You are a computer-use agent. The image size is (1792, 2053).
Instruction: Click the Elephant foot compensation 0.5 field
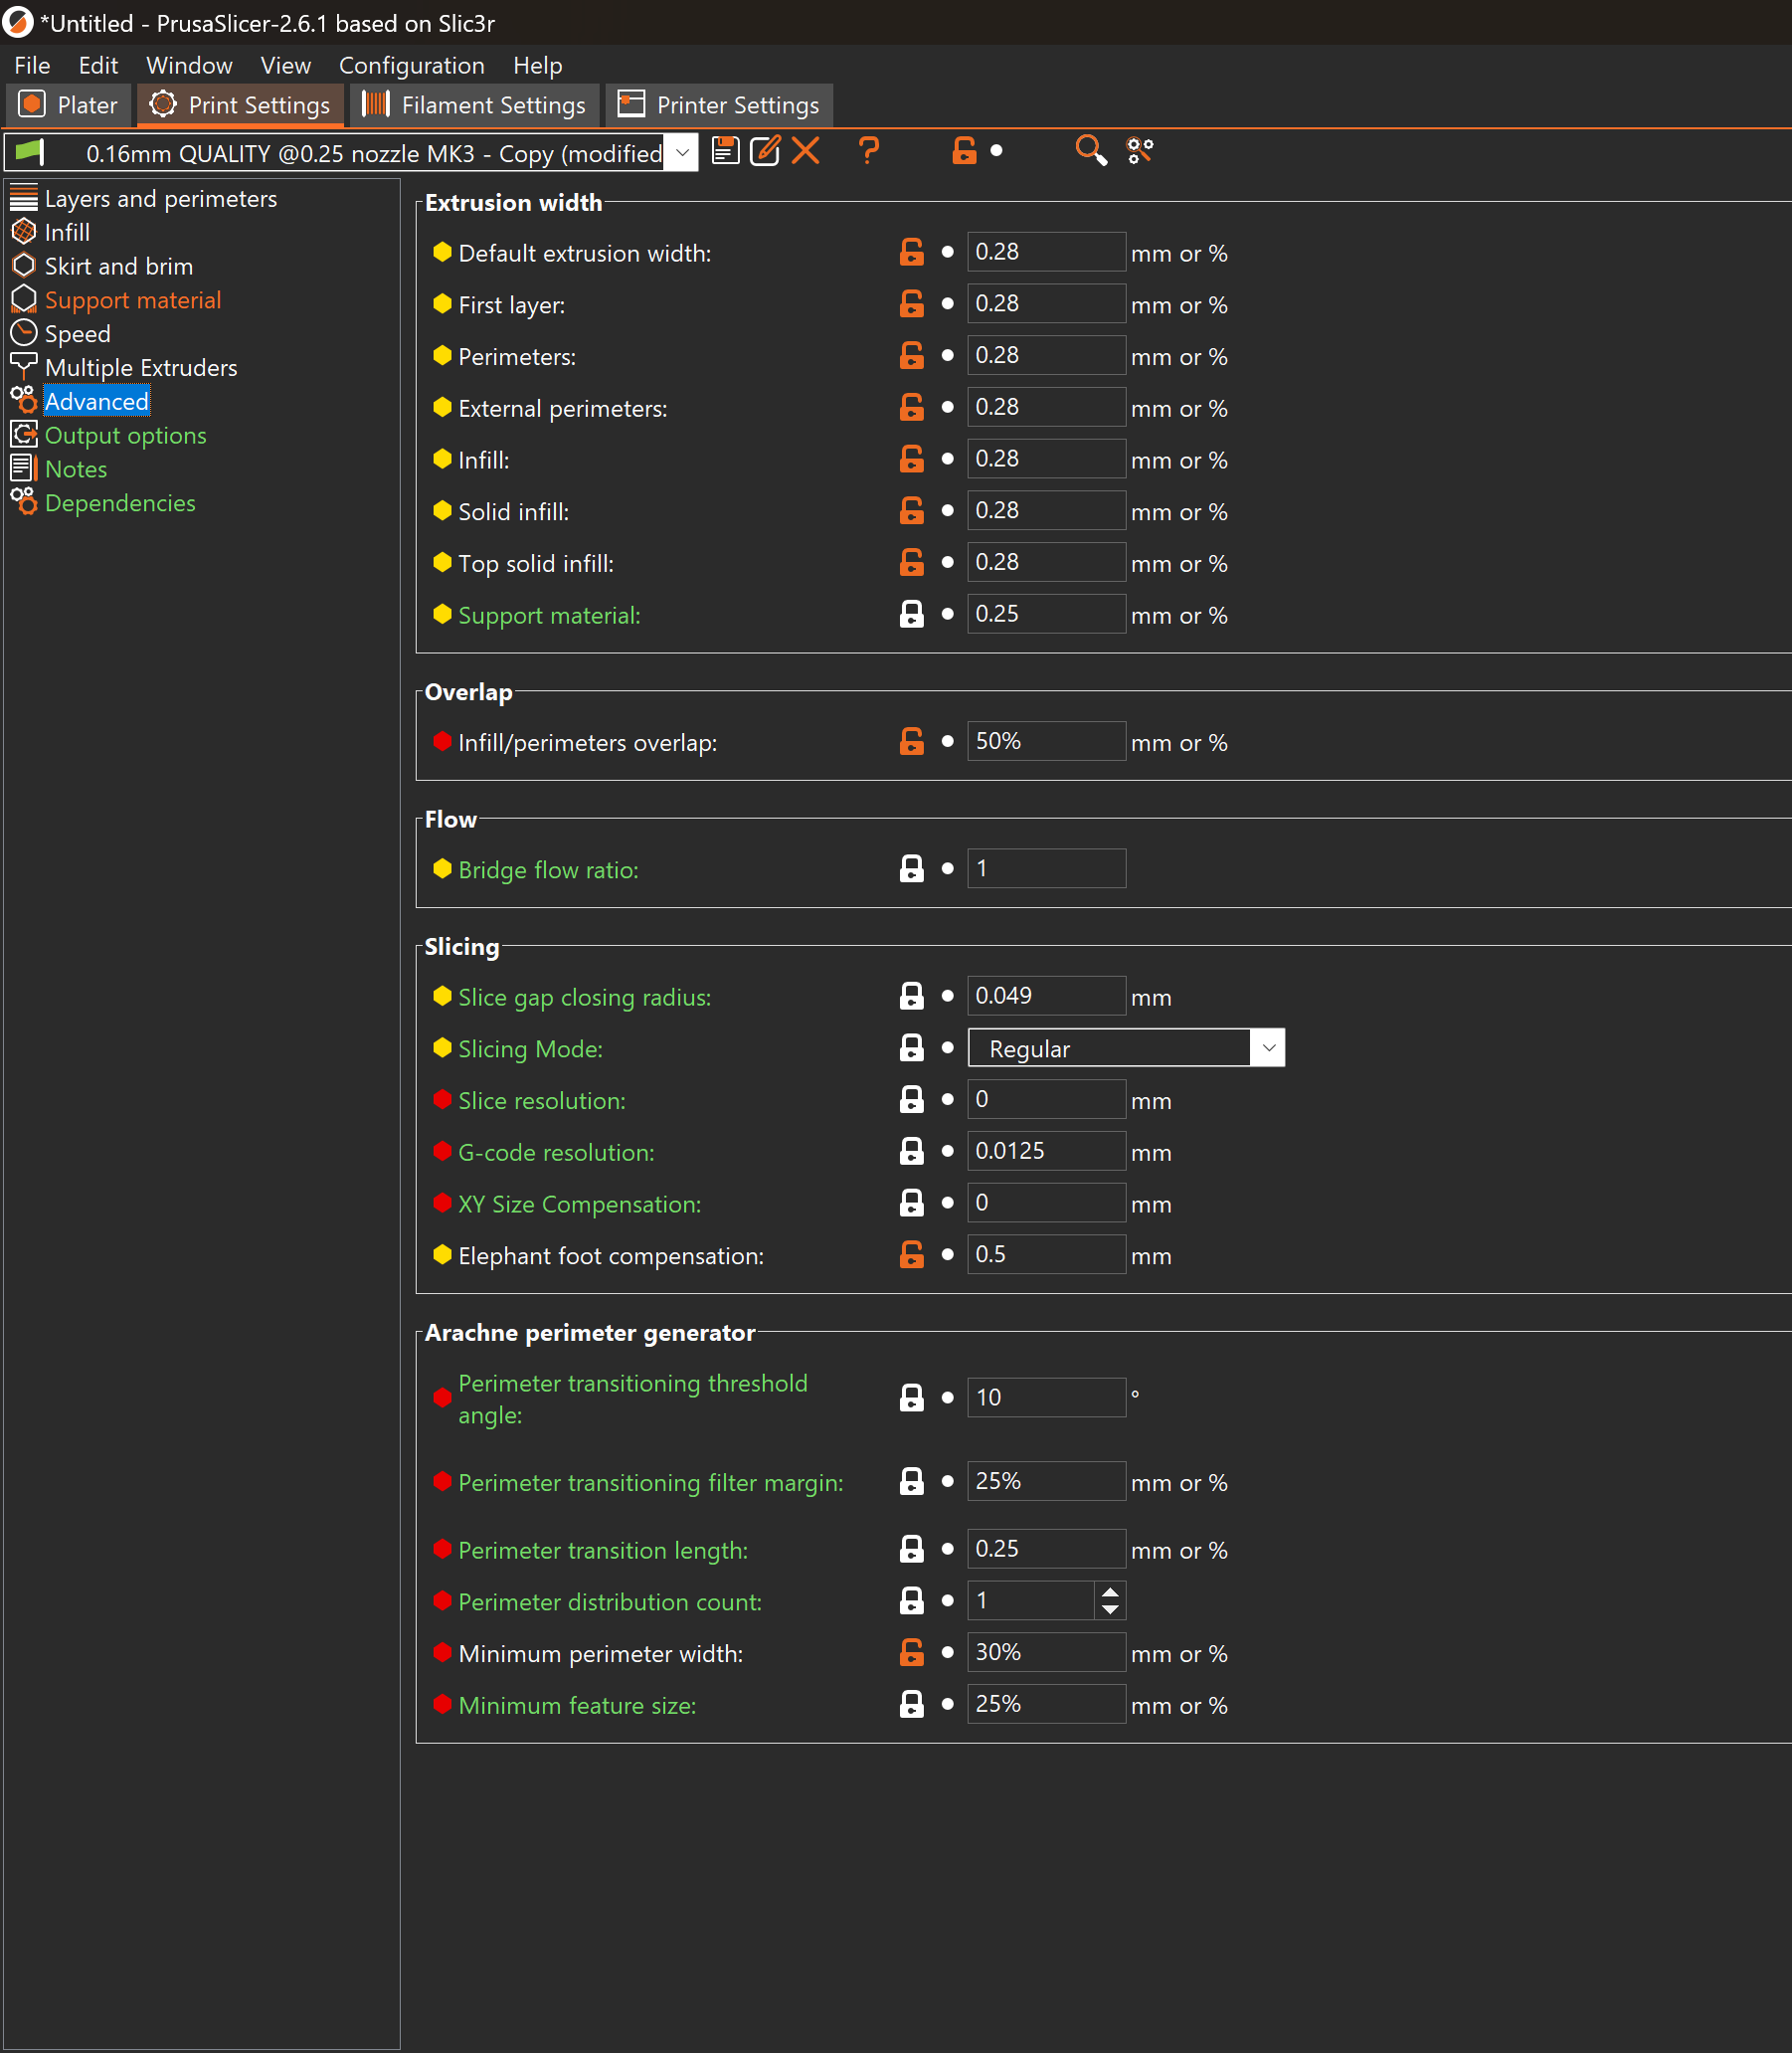[1046, 1255]
